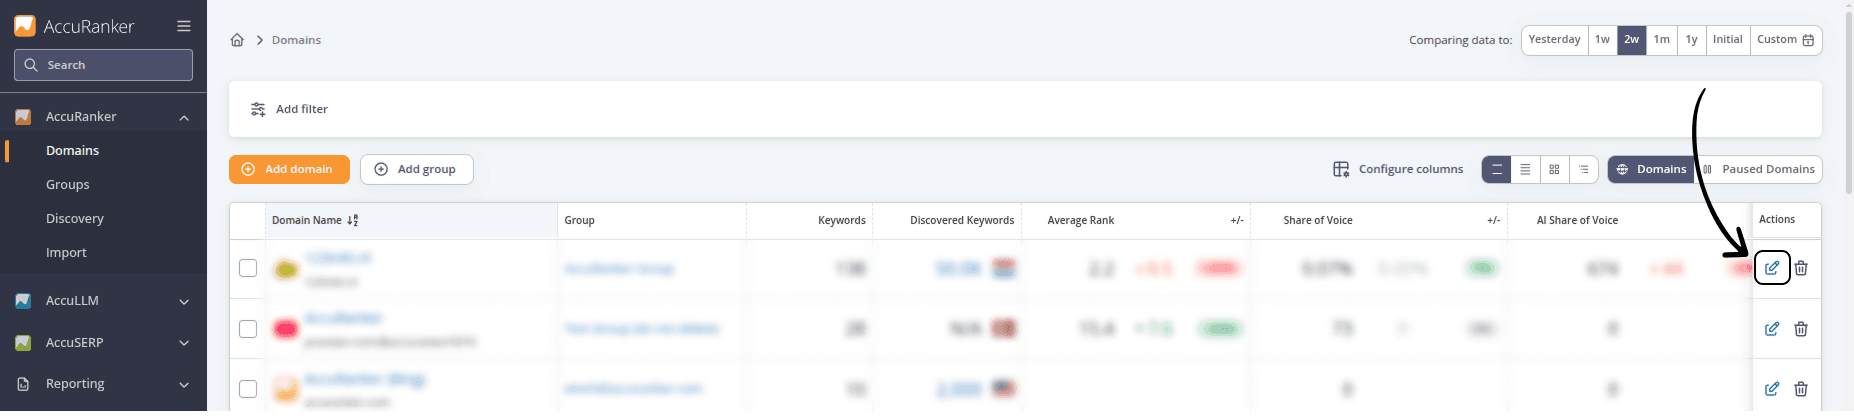Select the compact list view icon
Viewport: 1854px width, 420px height.
1525,170
